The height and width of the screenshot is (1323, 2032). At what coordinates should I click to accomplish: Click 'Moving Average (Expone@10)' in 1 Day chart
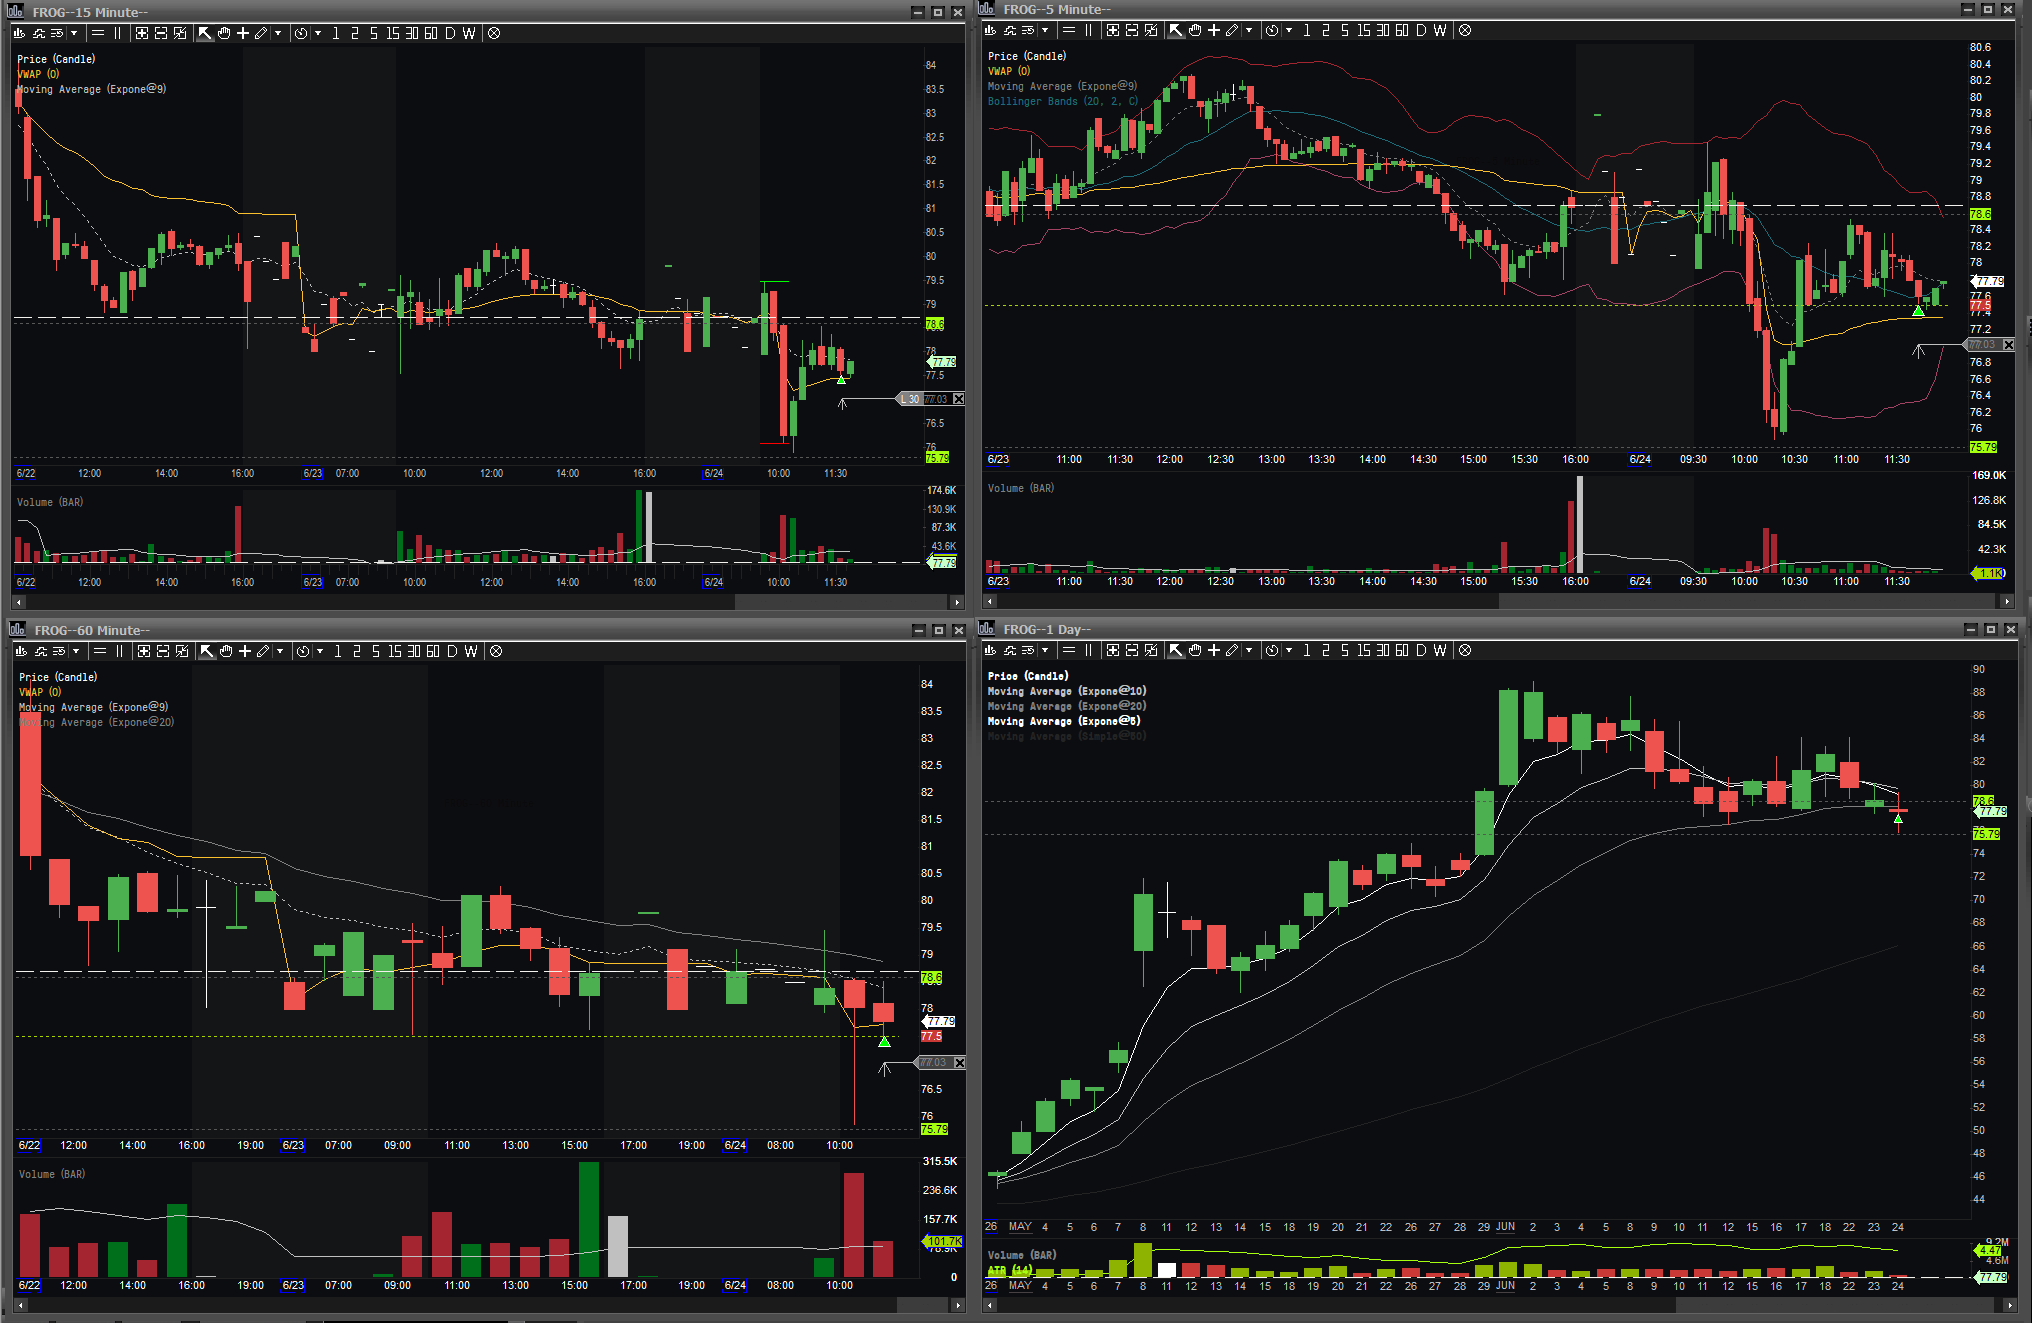coord(1067,691)
